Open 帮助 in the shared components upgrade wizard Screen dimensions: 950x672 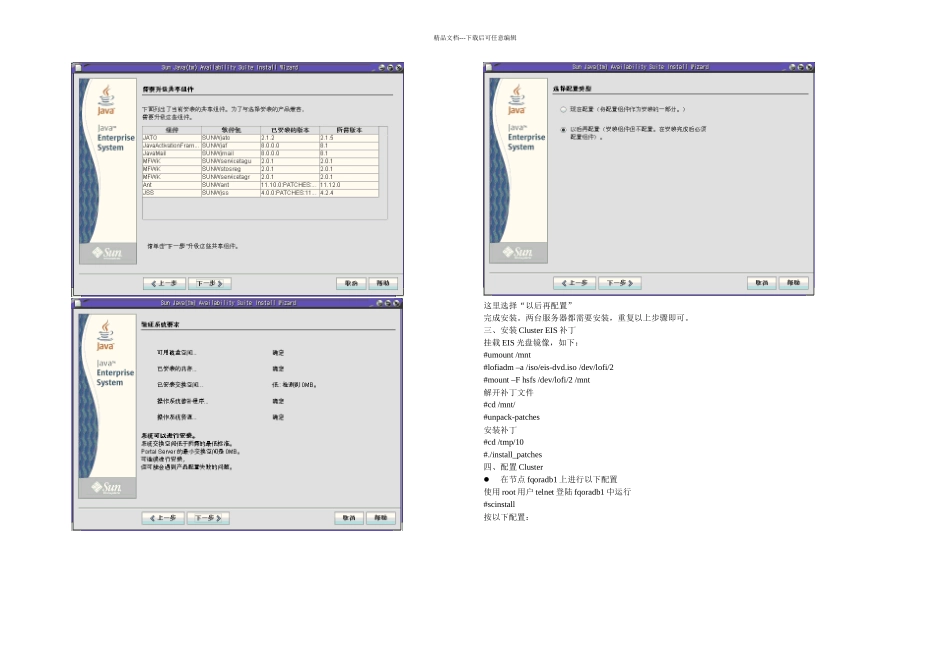[x=385, y=283]
